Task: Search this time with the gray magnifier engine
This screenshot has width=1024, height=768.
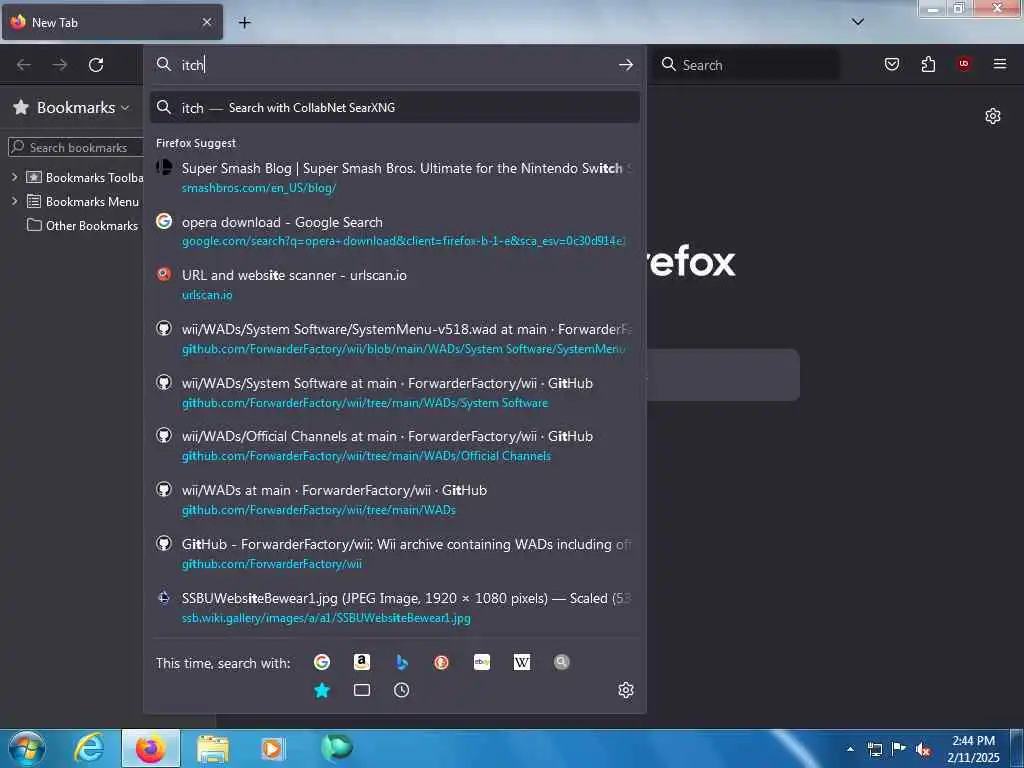Action: (562, 662)
